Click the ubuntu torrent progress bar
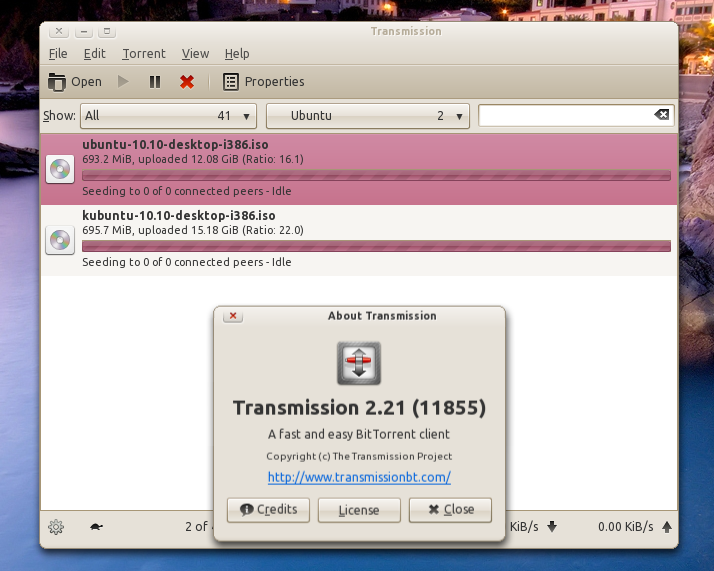The height and width of the screenshot is (571, 714). [376, 175]
